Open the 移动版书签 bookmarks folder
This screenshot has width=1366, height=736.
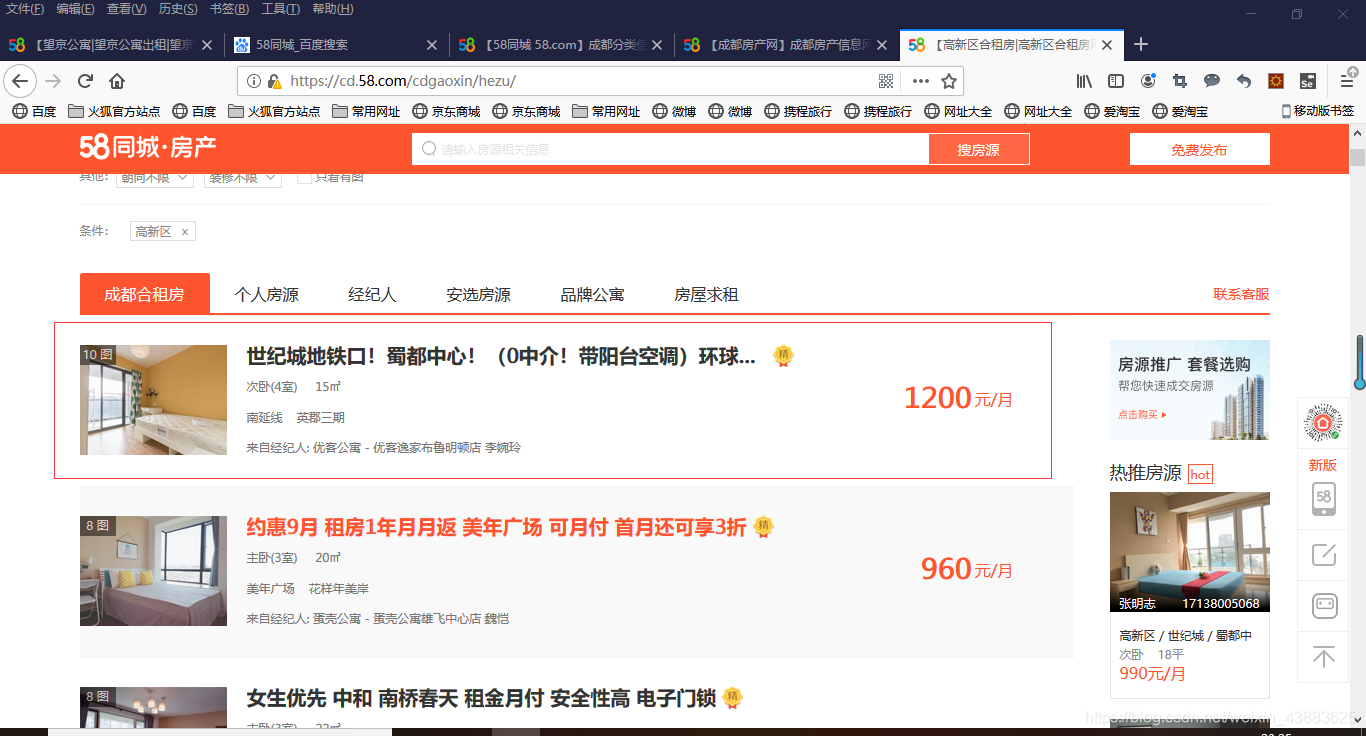tap(1317, 111)
